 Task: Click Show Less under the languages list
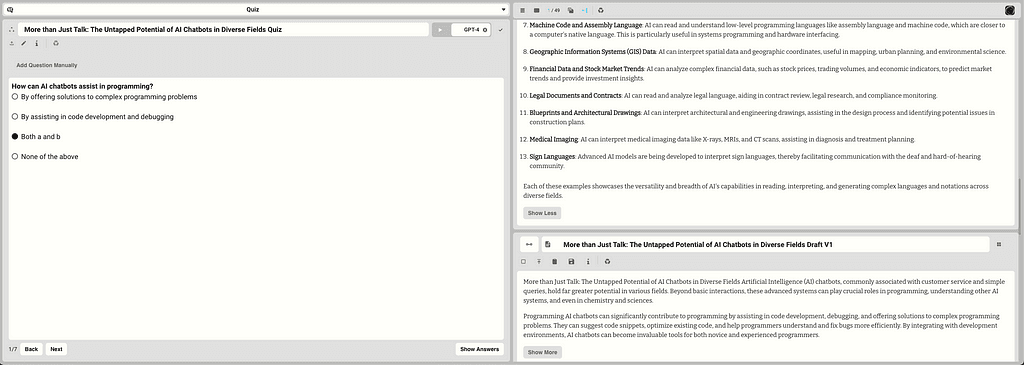click(542, 213)
